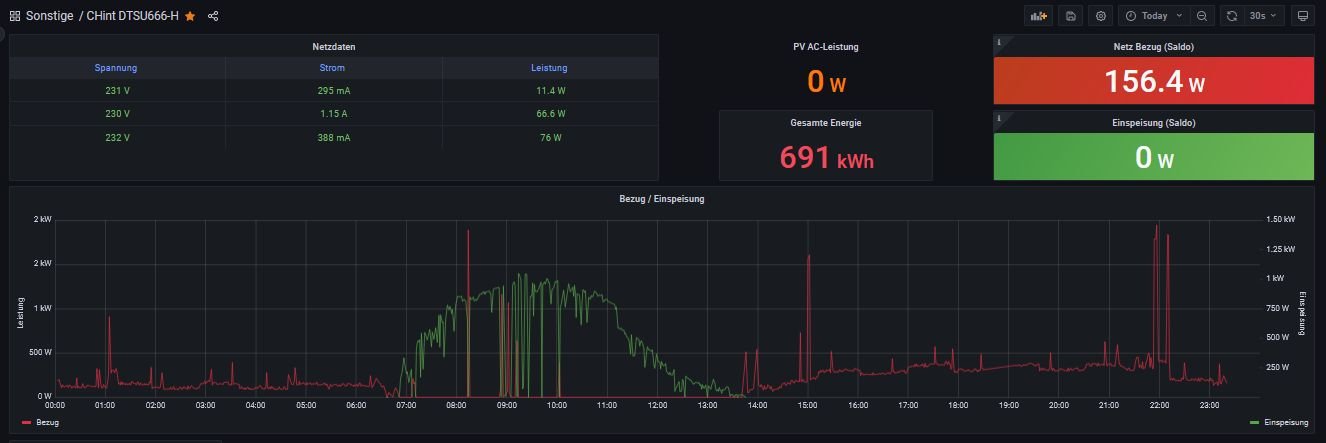
Task: Click the Add panel icon
Action: click(1040, 16)
